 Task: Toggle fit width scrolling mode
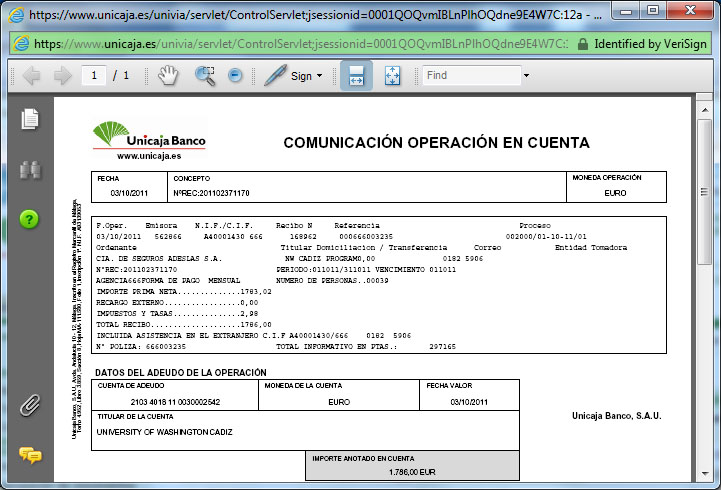(356, 75)
